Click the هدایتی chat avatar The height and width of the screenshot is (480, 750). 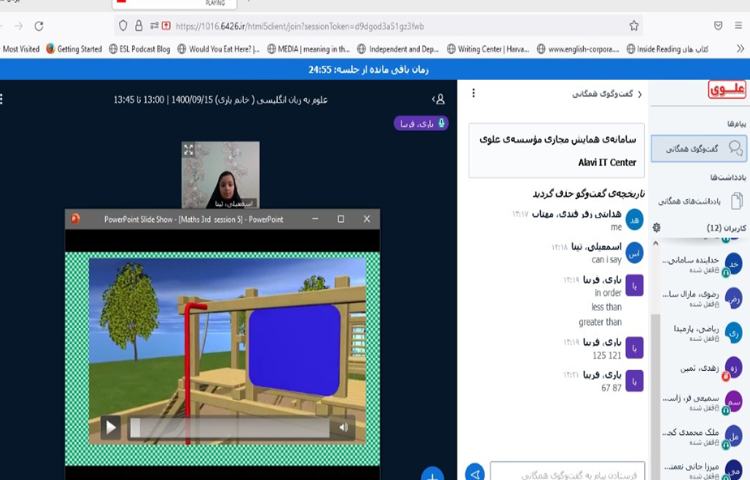634,220
